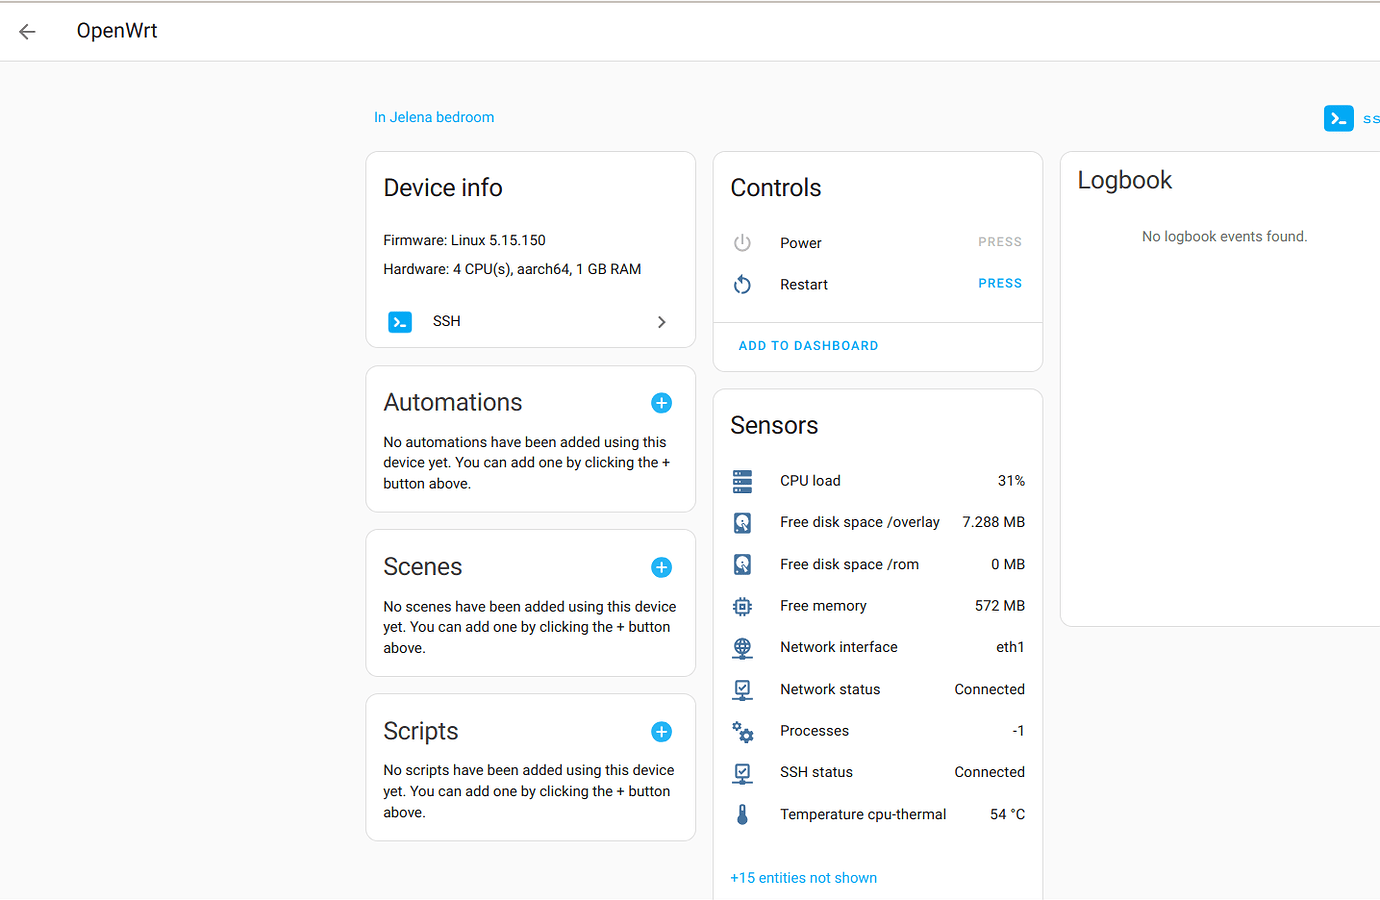Click the disk icon beside Free disk space /overlay
1380x900 pixels.
click(x=742, y=522)
